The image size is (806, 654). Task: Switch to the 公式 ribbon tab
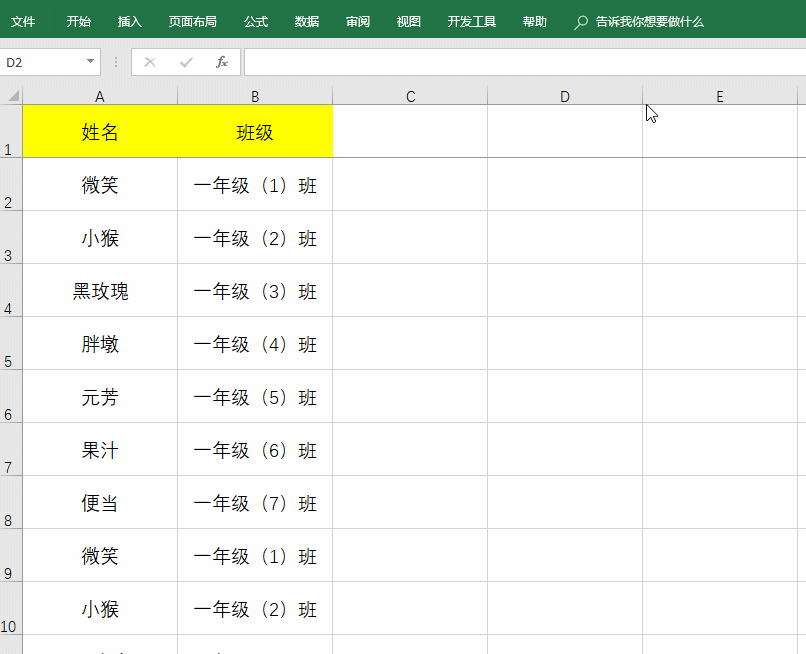(x=256, y=22)
